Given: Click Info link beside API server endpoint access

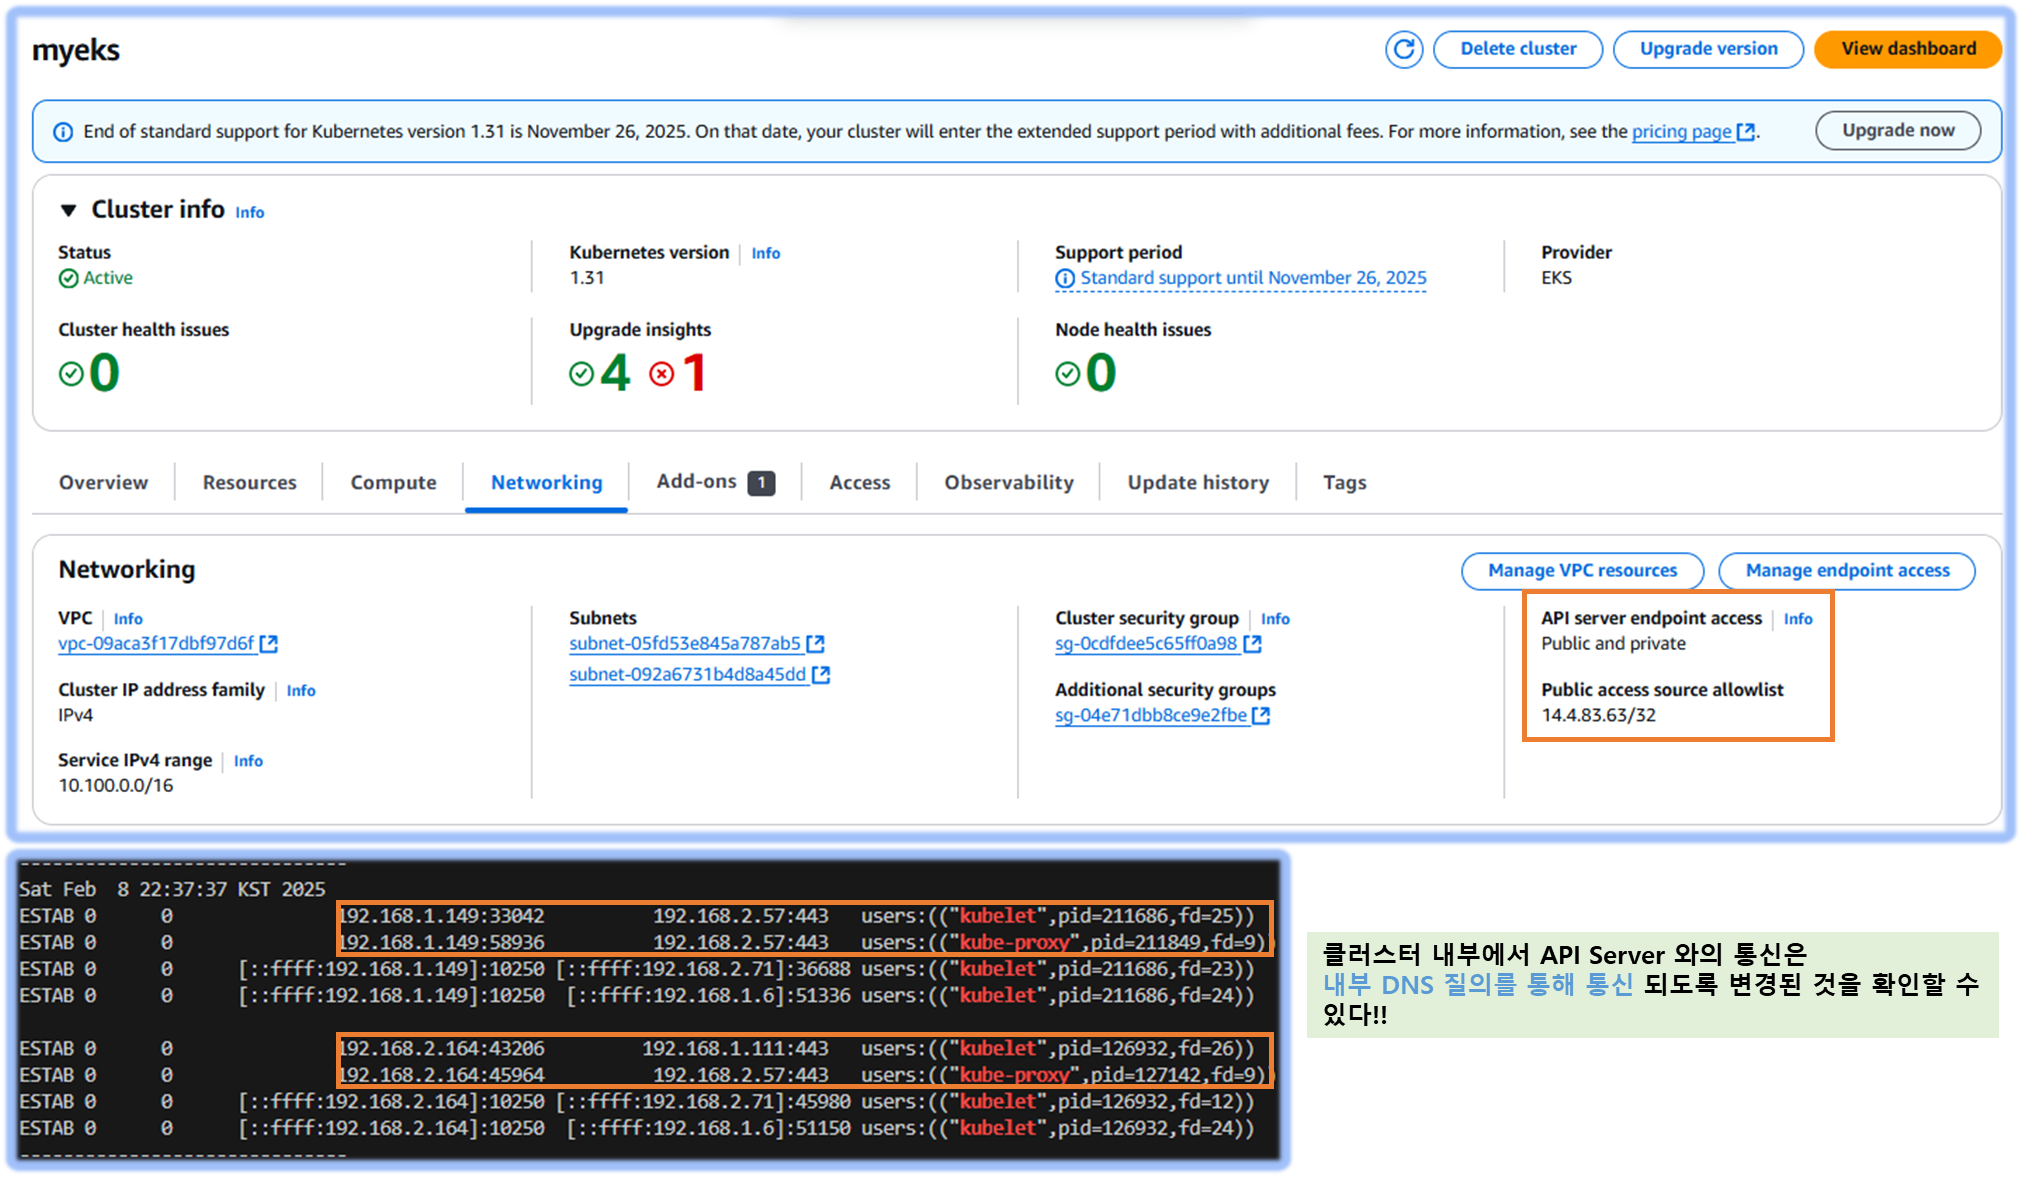Looking at the screenshot, I should [x=1797, y=619].
